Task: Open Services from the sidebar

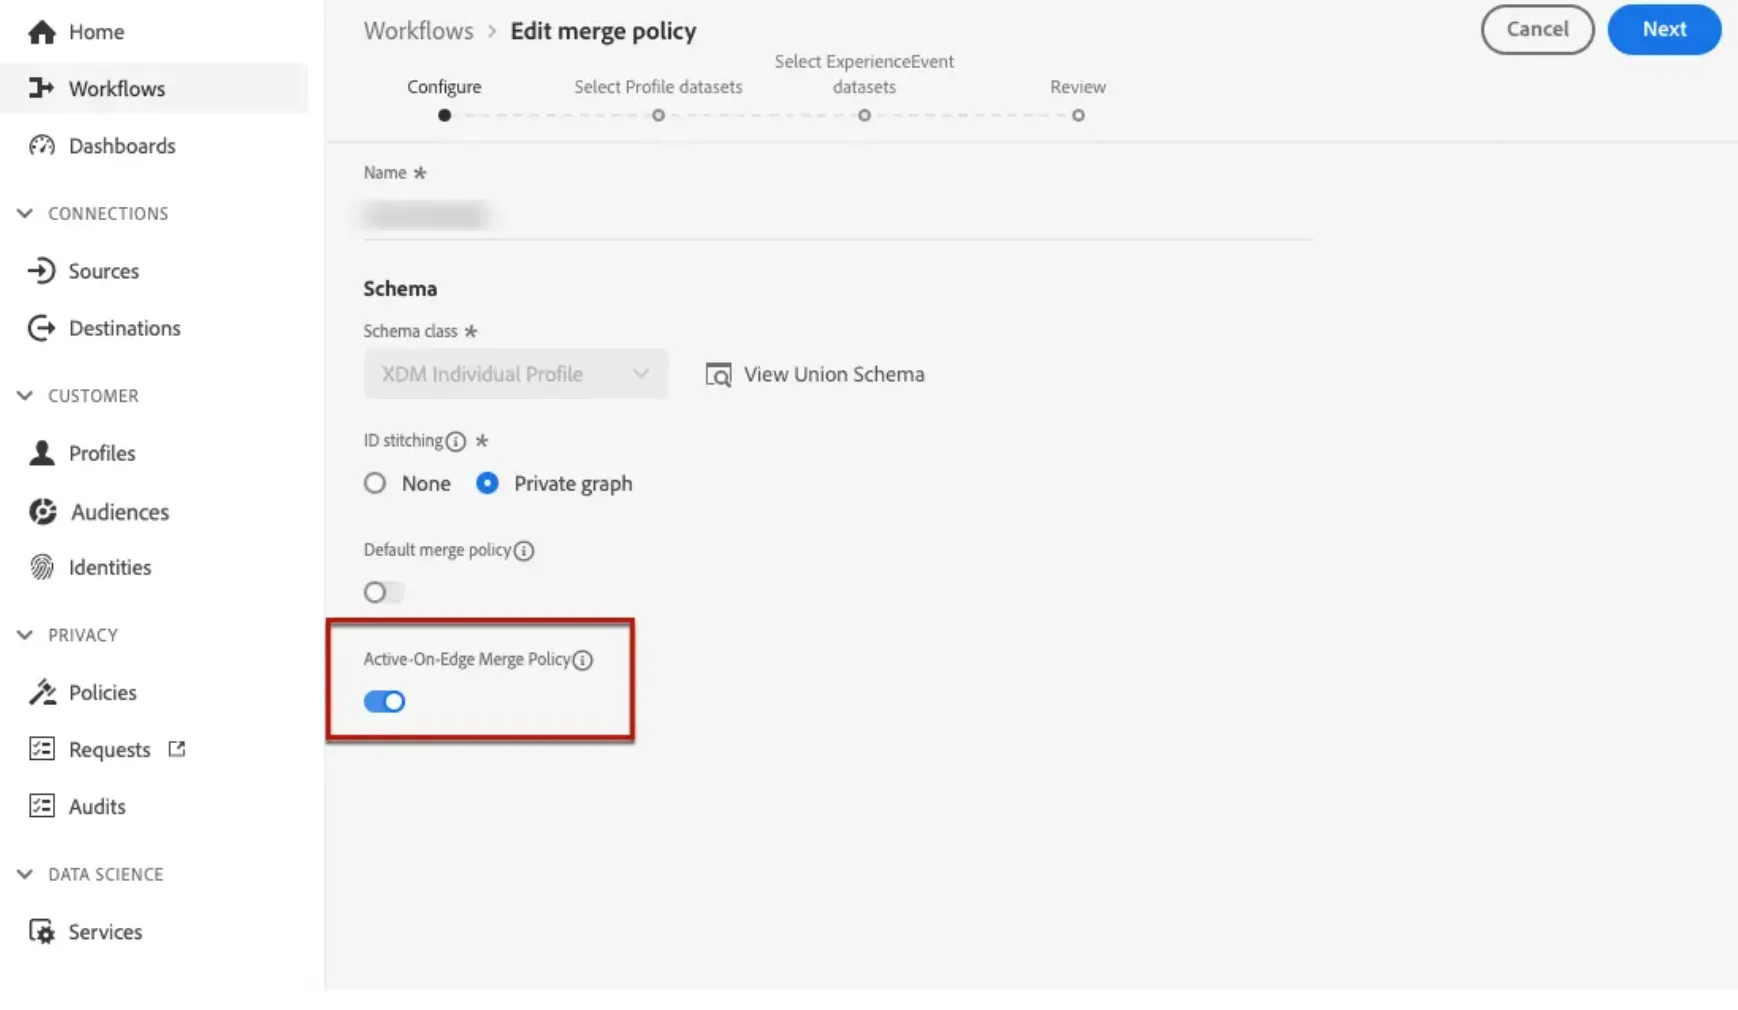Action: tap(105, 932)
